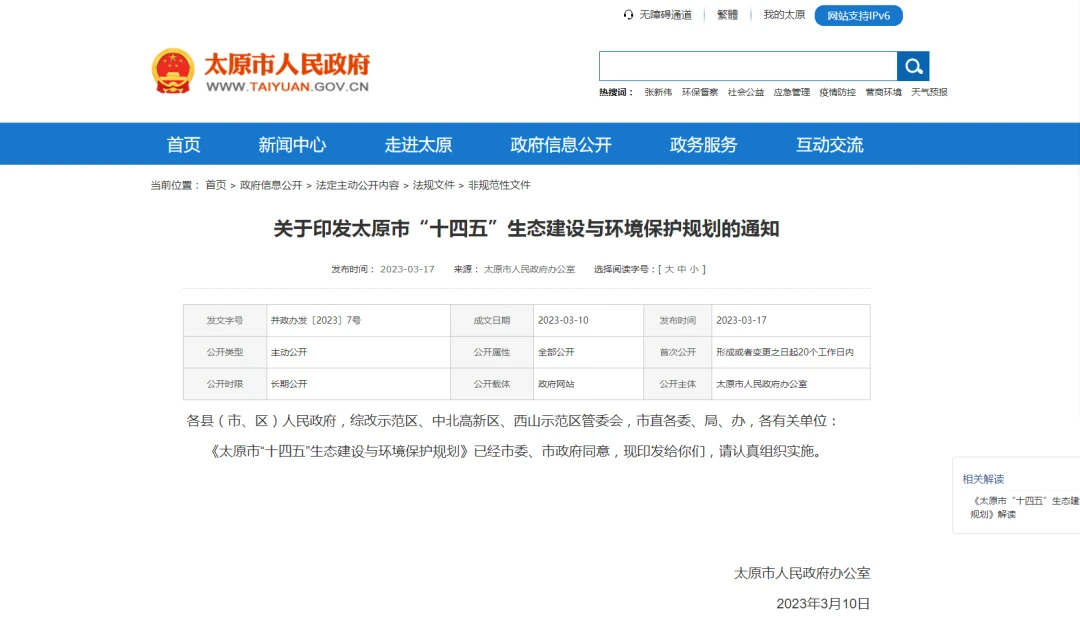1080x620 pixels.
Task: Focus the site search input field
Action: click(747, 67)
